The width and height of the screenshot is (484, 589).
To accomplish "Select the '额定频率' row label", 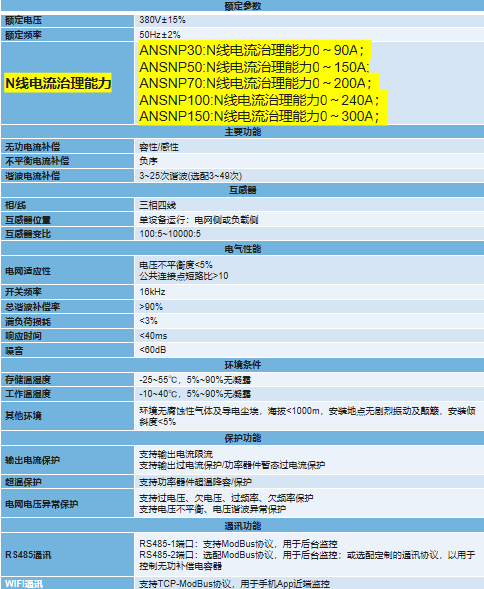I will tap(23, 35).
